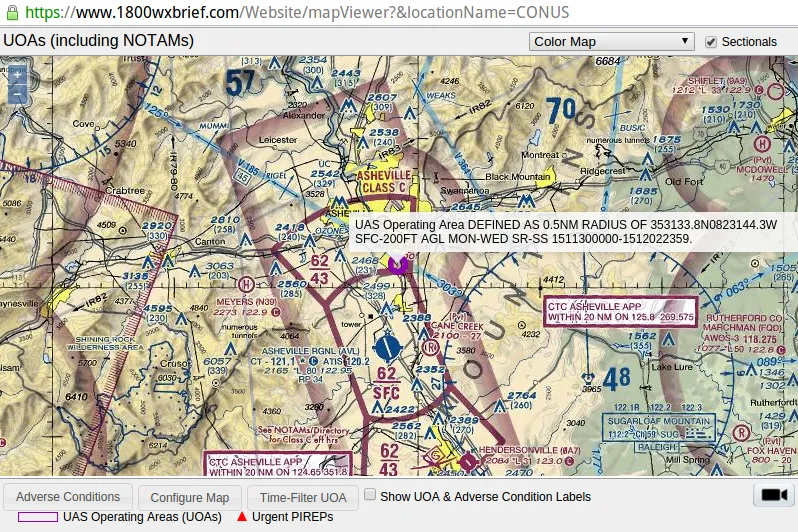
Task: Click the Asheville Class C yellow city label
Action: (x=381, y=179)
